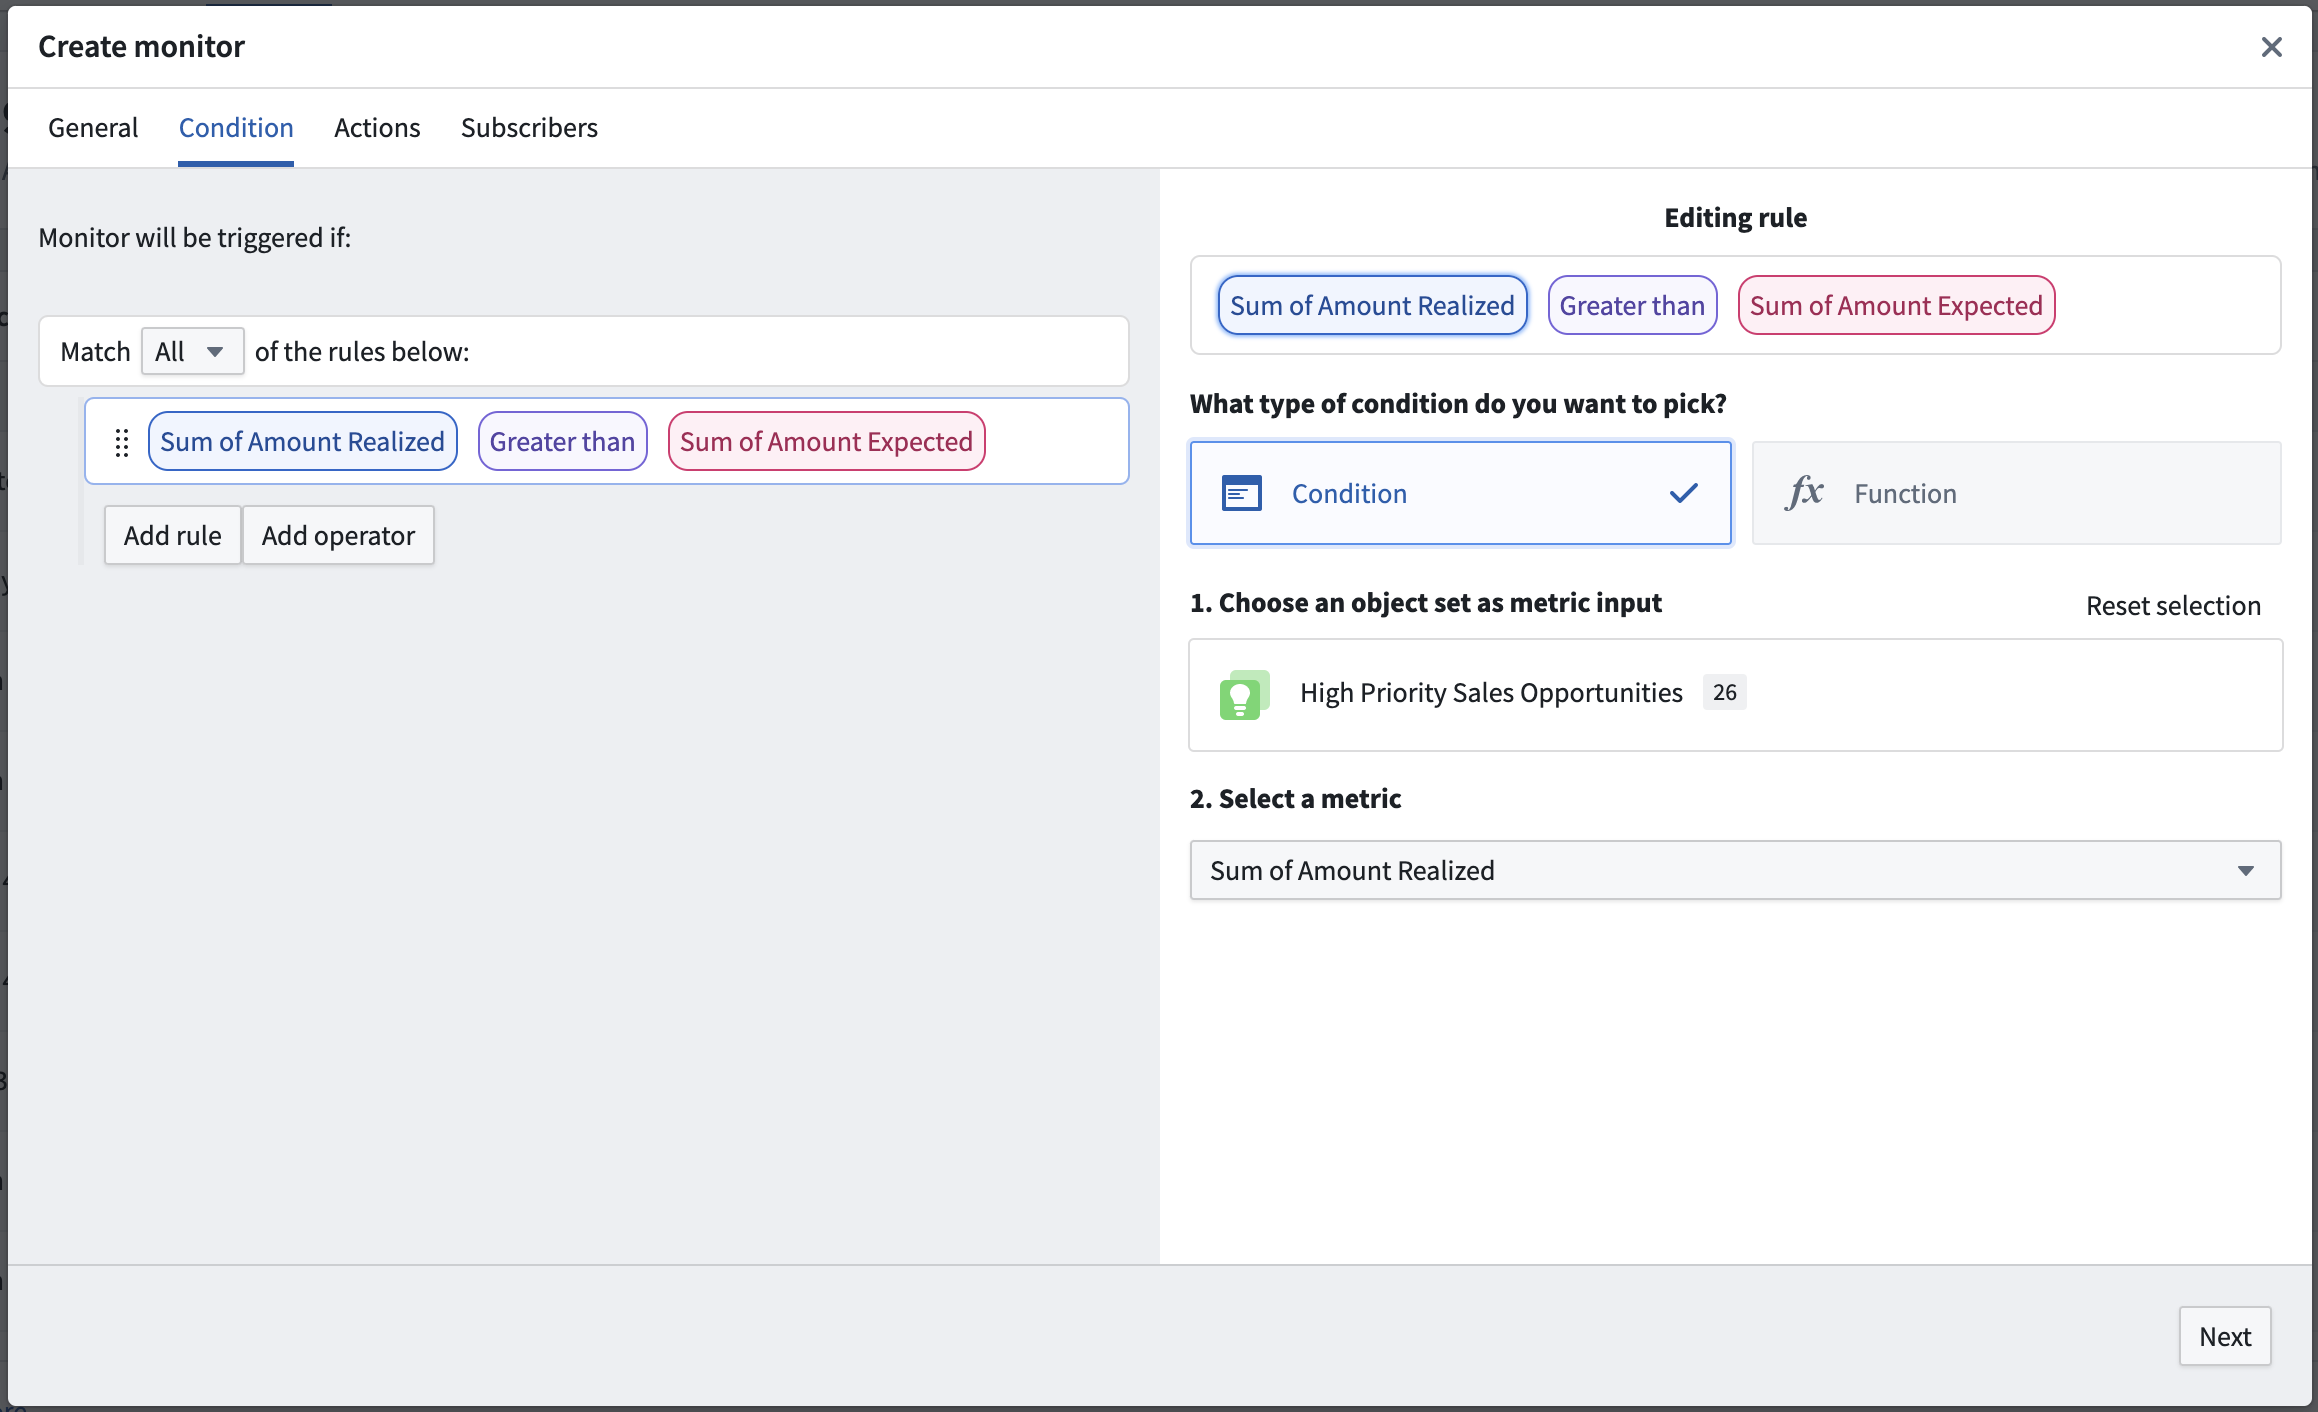This screenshot has width=2318, height=1412.
Task: Choose the Condition type option
Action: (1460, 494)
